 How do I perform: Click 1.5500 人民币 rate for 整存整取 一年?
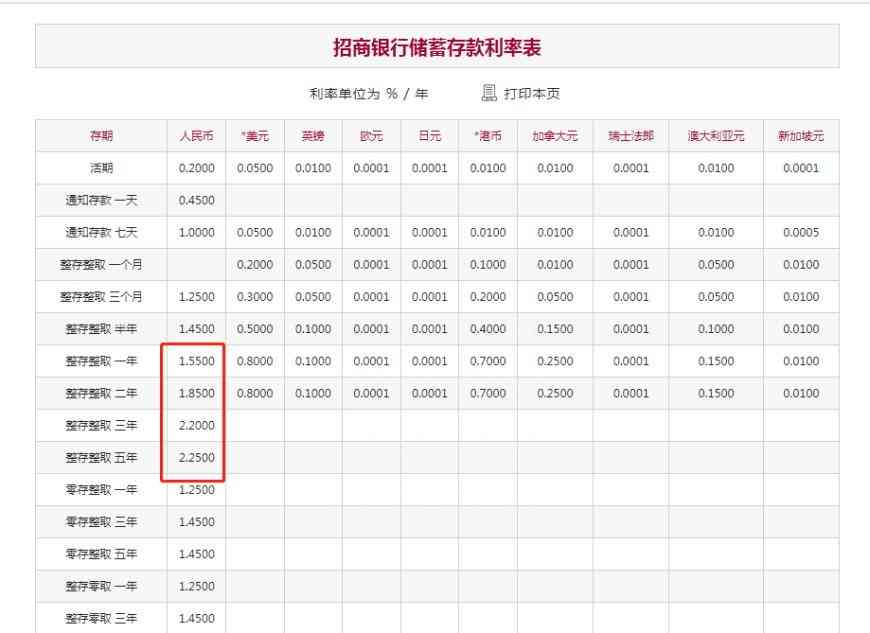[x=196, y=361]
